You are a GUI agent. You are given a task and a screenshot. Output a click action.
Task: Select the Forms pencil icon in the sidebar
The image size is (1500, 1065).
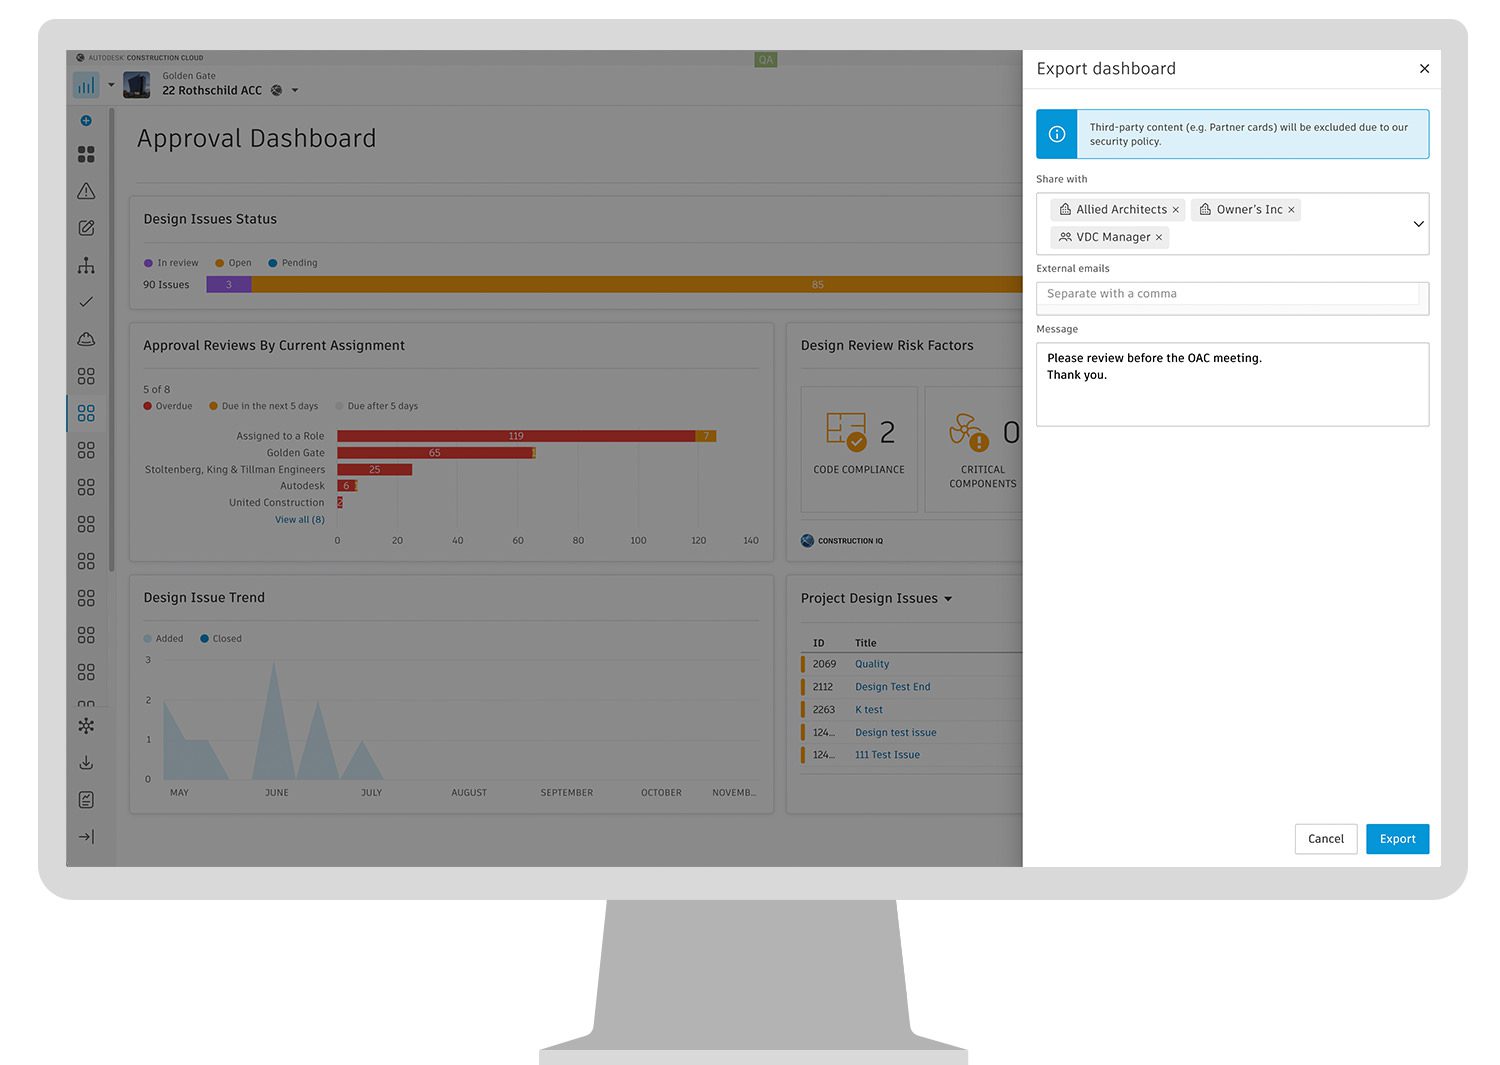86,227
